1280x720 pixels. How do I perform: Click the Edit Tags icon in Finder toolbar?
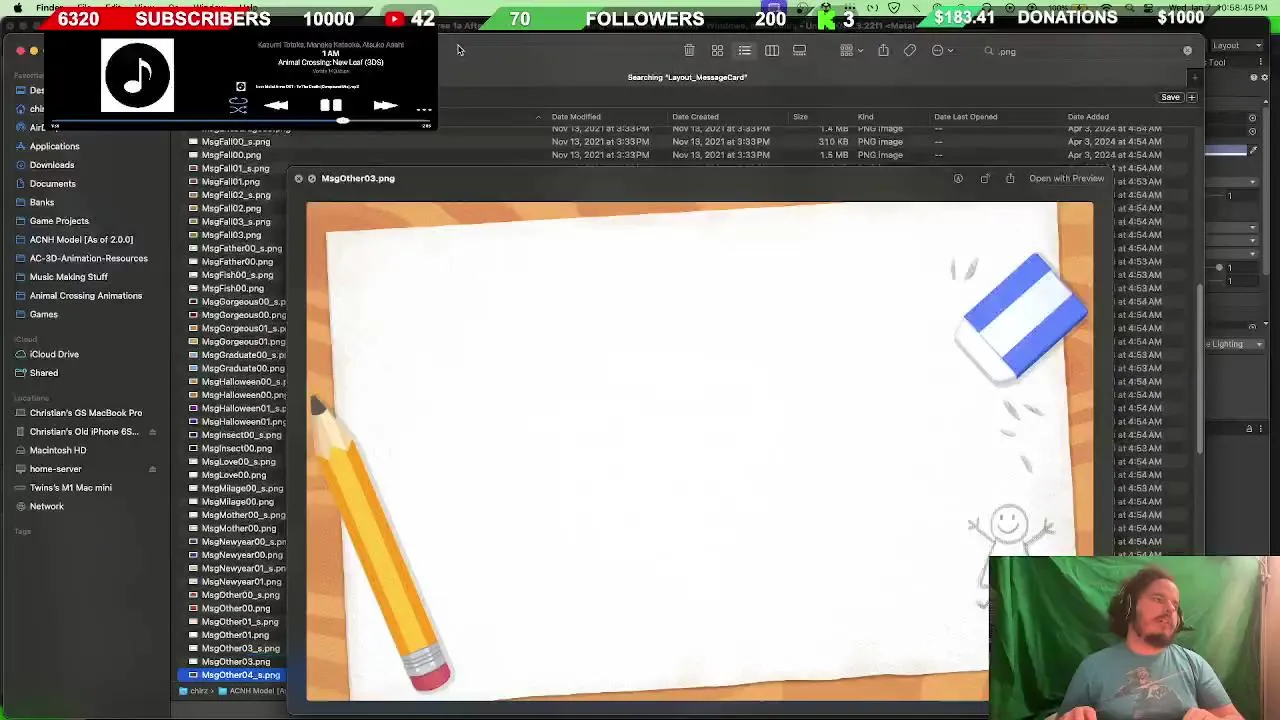(910, 51)
